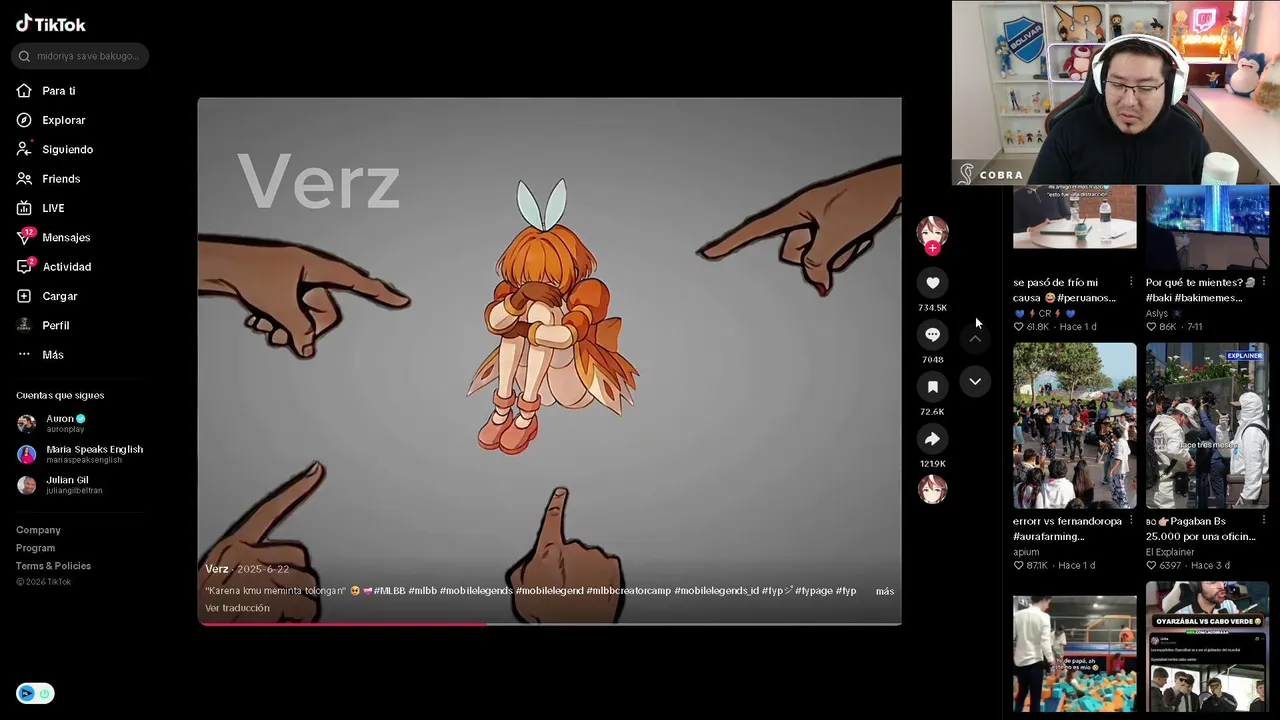Go to the next video with down chevron
1280x720 pixels.
coord(975,381)
